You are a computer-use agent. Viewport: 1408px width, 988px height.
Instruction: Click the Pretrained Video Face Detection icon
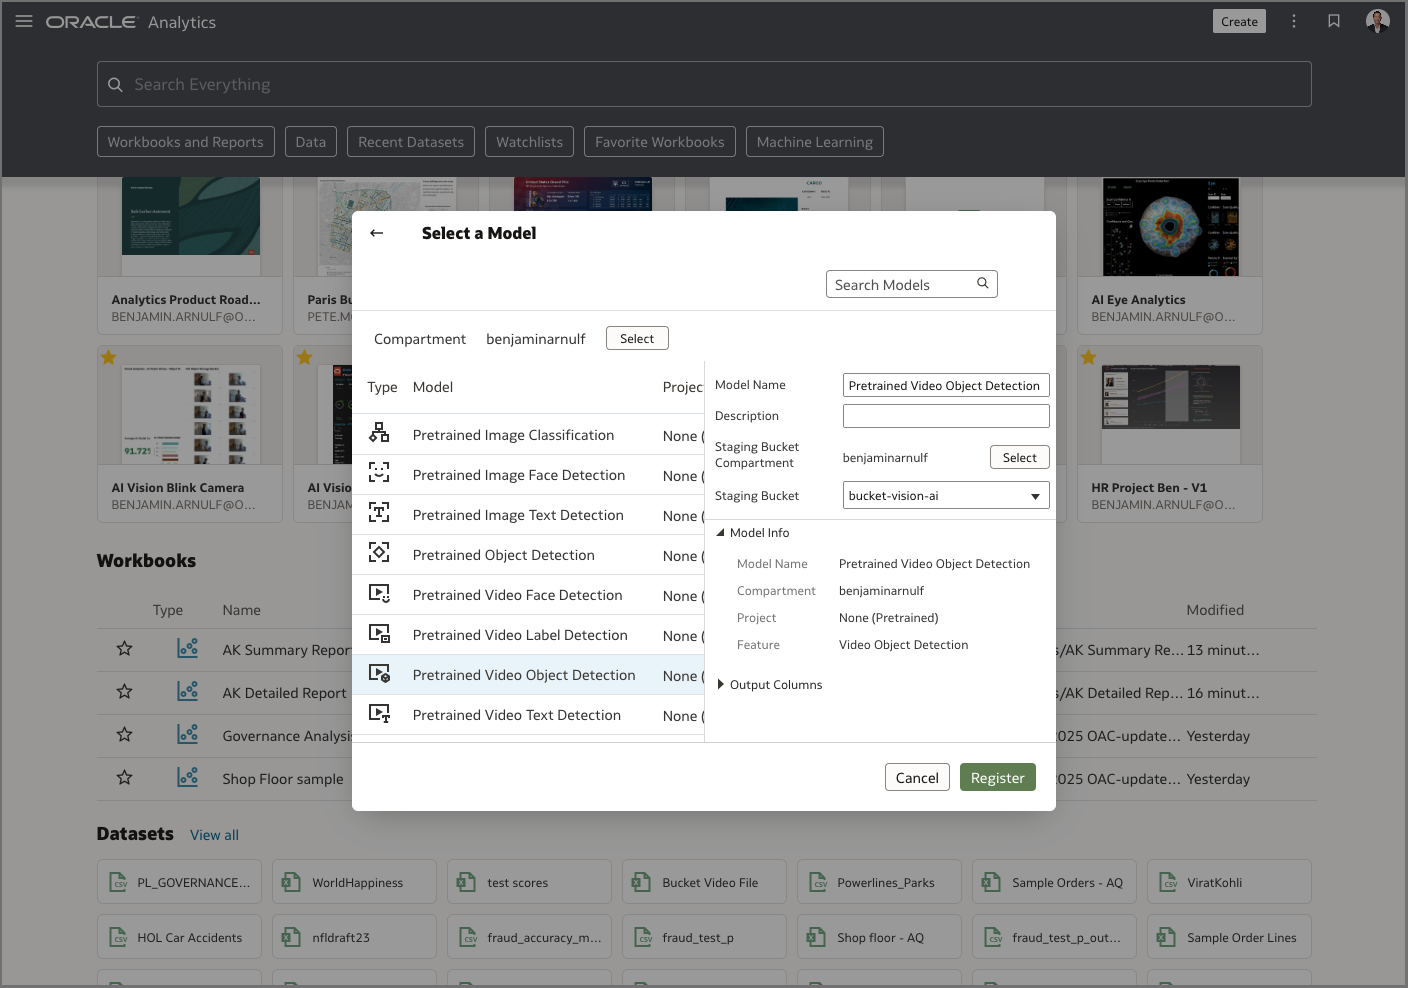coord(380,593)
